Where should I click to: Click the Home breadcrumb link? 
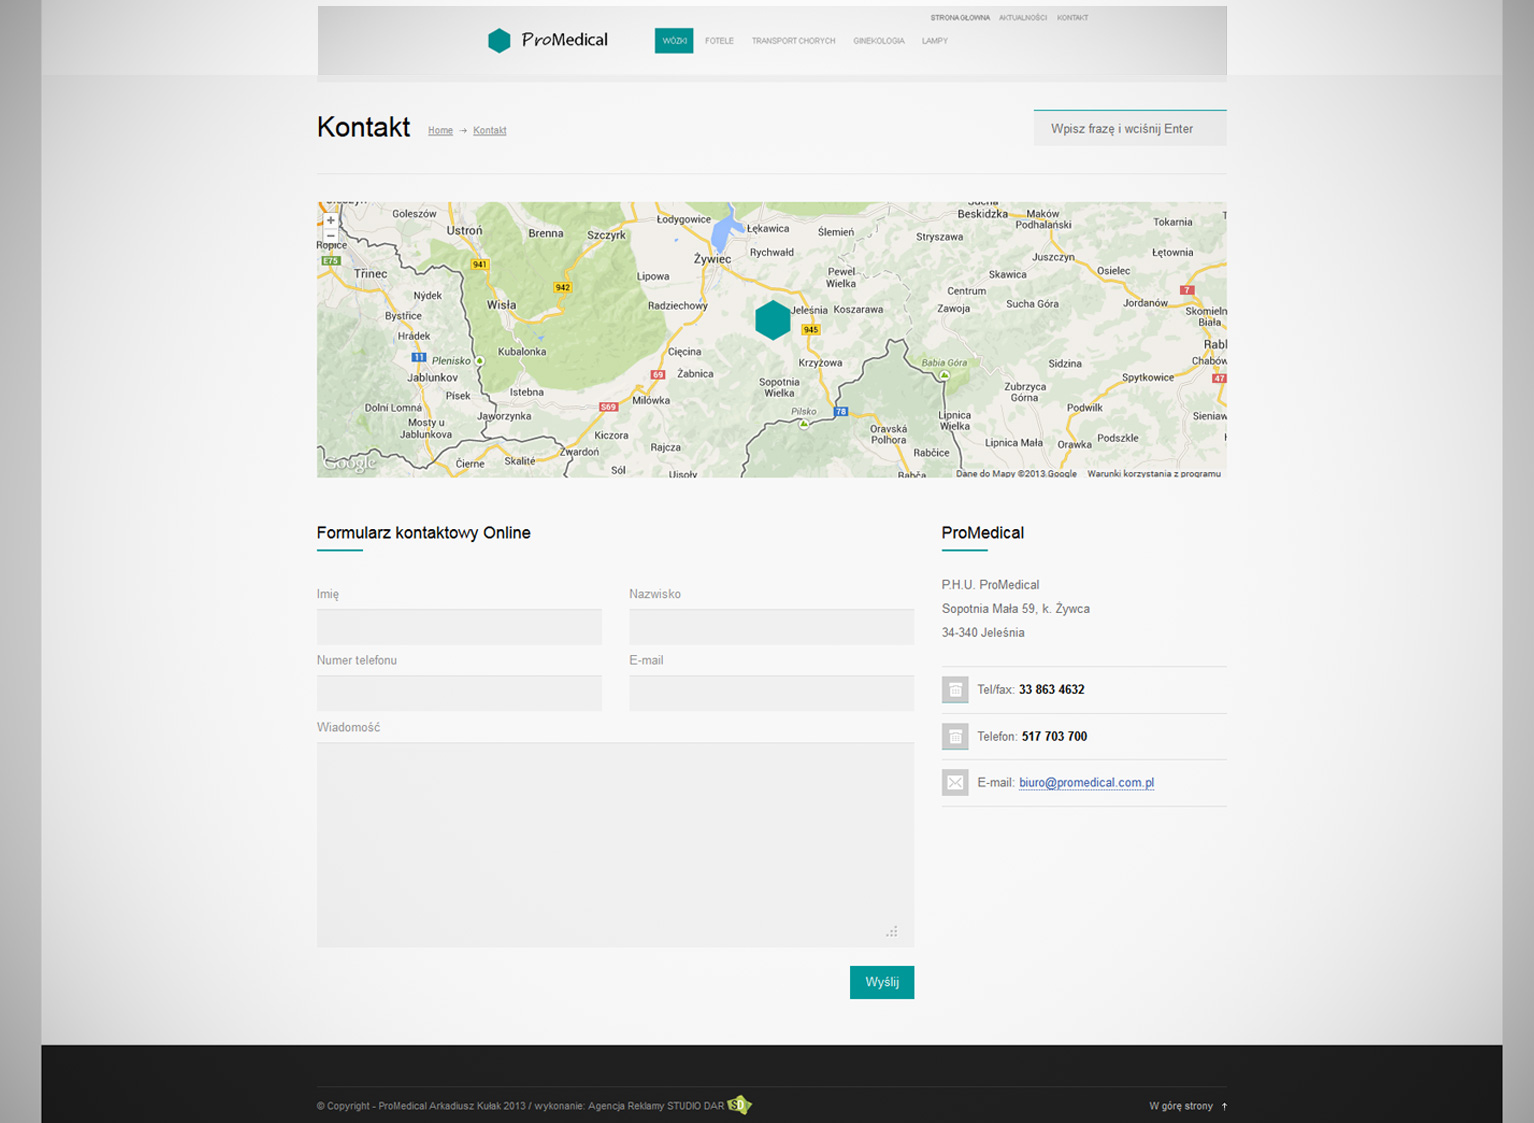click(x=440, y=131)
